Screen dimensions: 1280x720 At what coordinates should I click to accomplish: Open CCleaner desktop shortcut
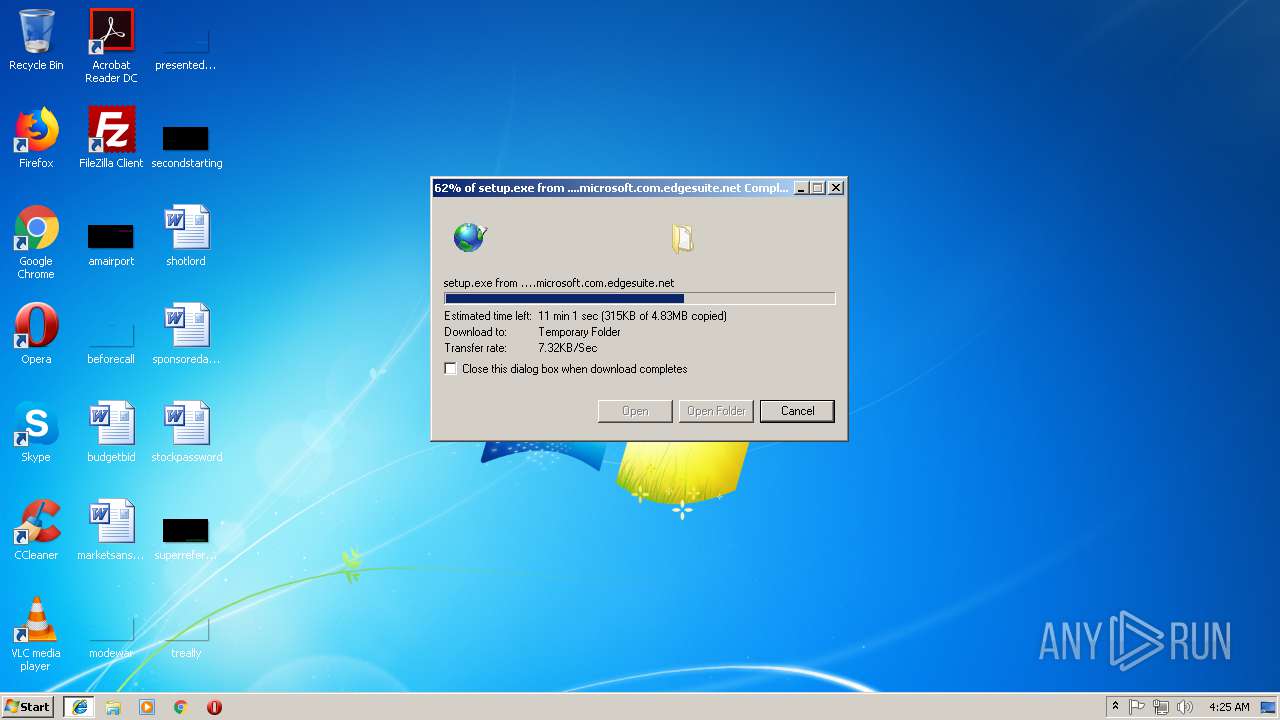click(36, 530)
